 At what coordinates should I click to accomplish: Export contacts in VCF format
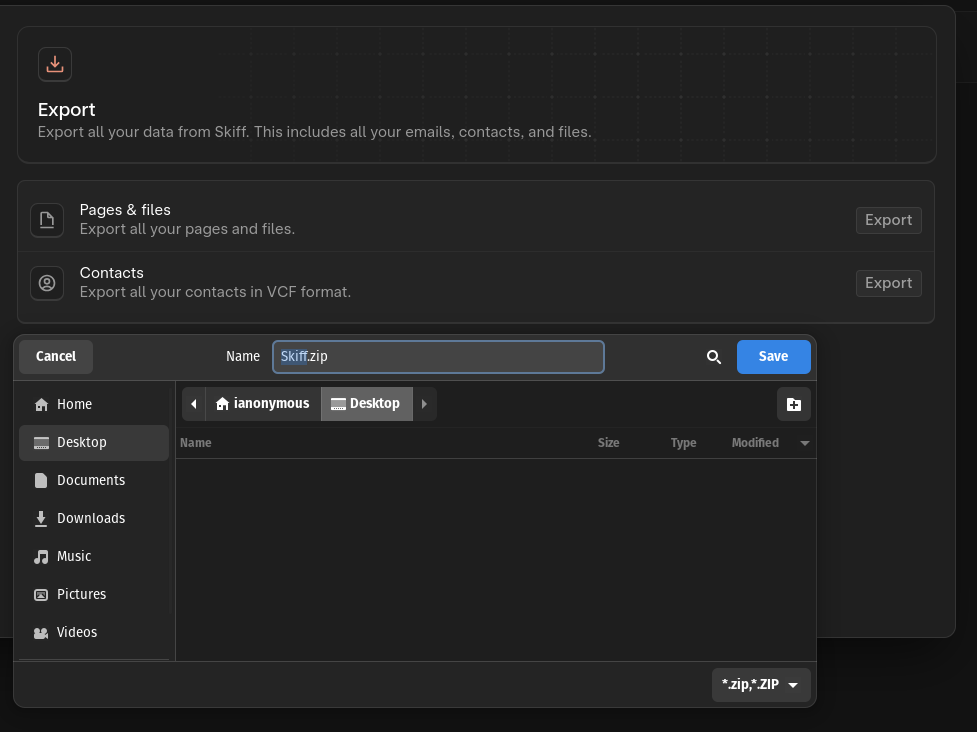888,283
